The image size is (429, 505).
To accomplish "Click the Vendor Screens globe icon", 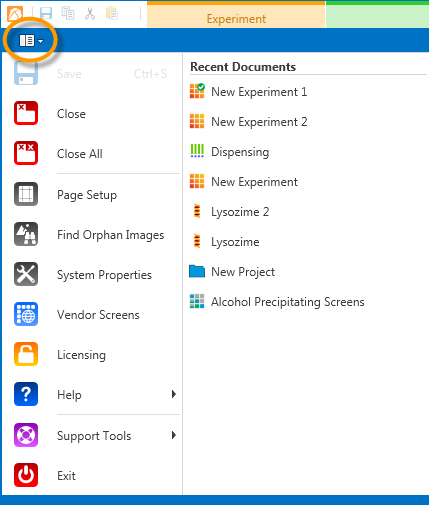I will [26, 314].
